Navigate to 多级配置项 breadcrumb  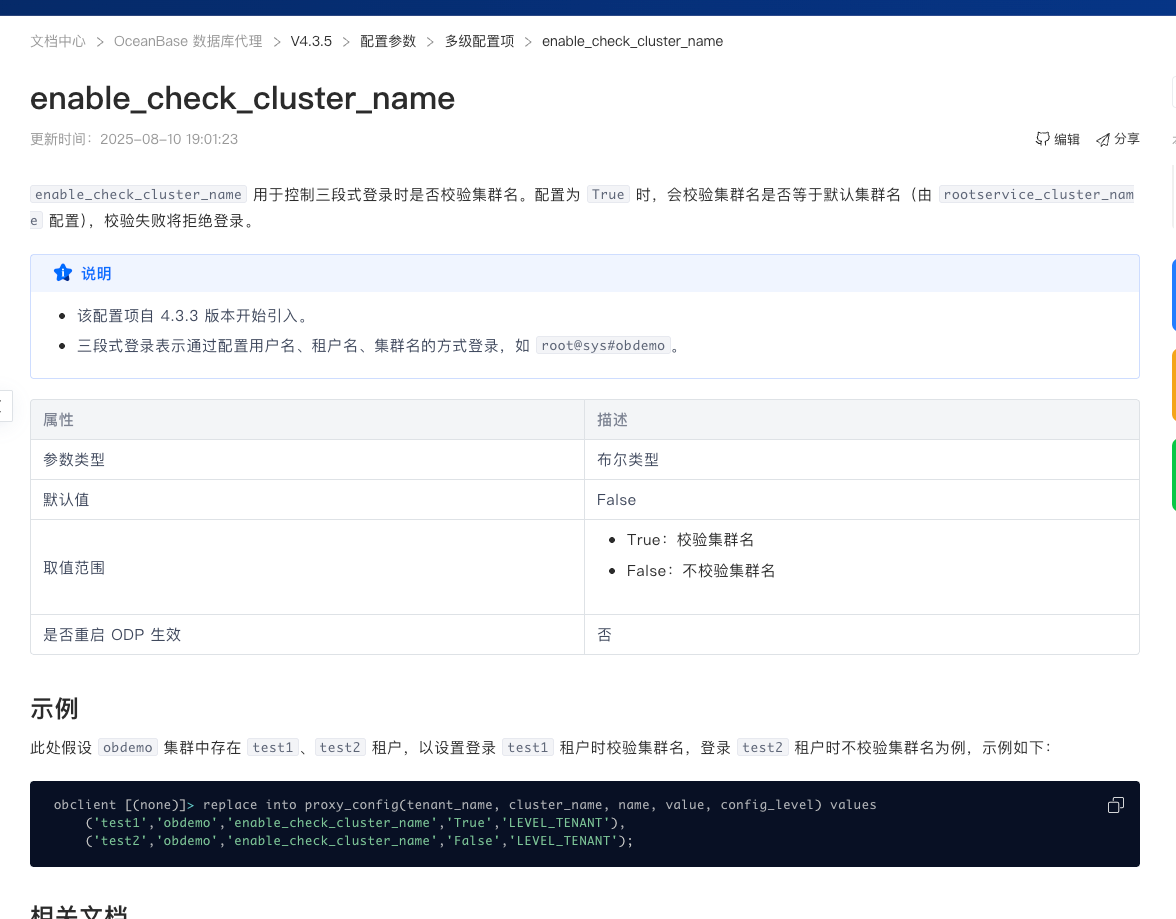[479, 41]
